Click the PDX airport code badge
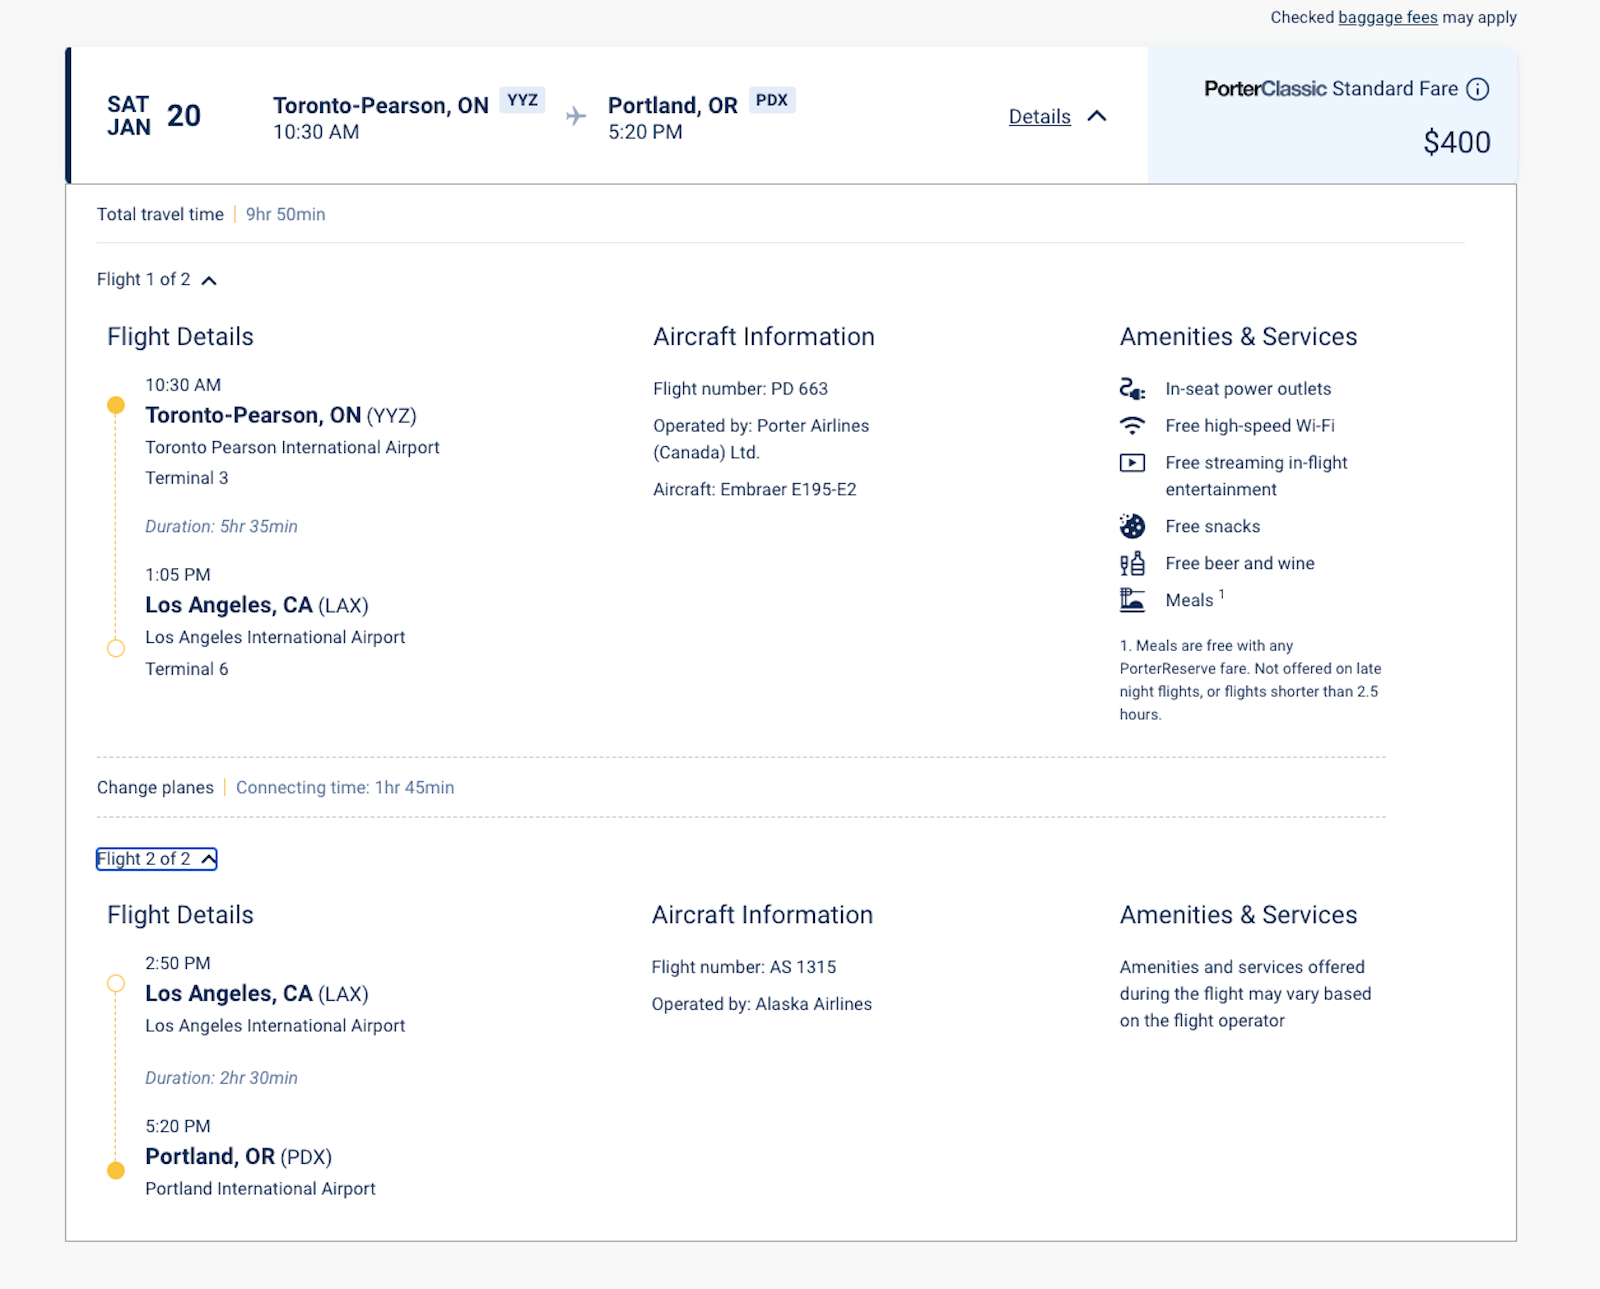Screen dimensions: 1600x1289 tap(771, 100)
